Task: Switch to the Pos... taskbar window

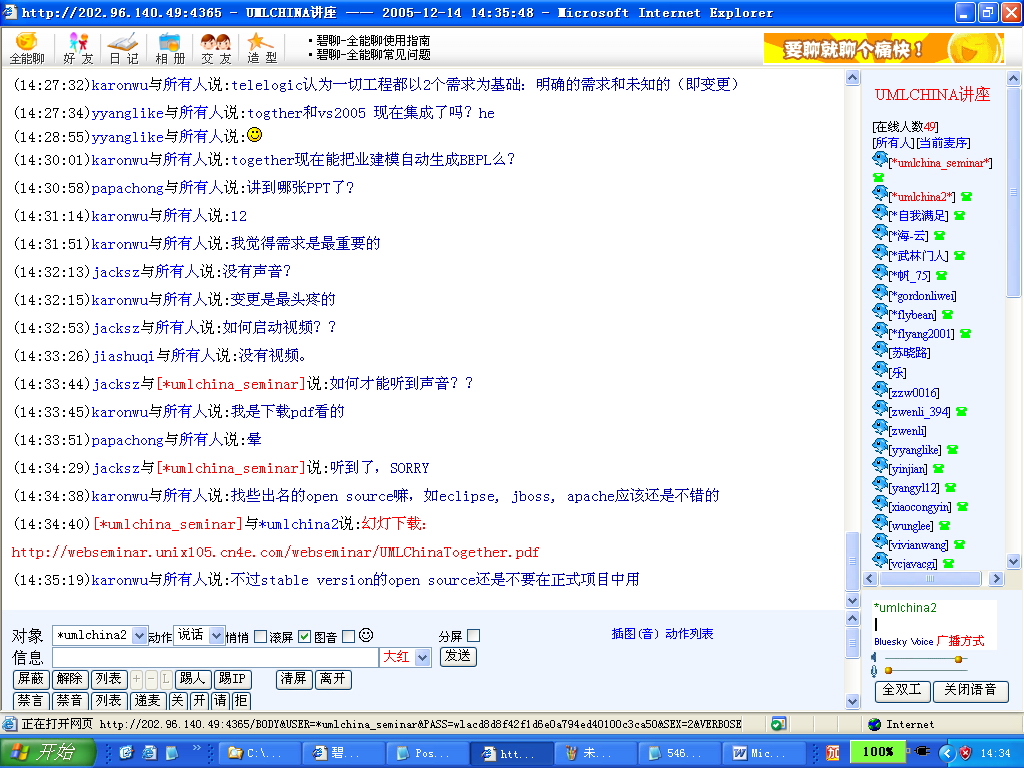Action: (x=428, y=753)
